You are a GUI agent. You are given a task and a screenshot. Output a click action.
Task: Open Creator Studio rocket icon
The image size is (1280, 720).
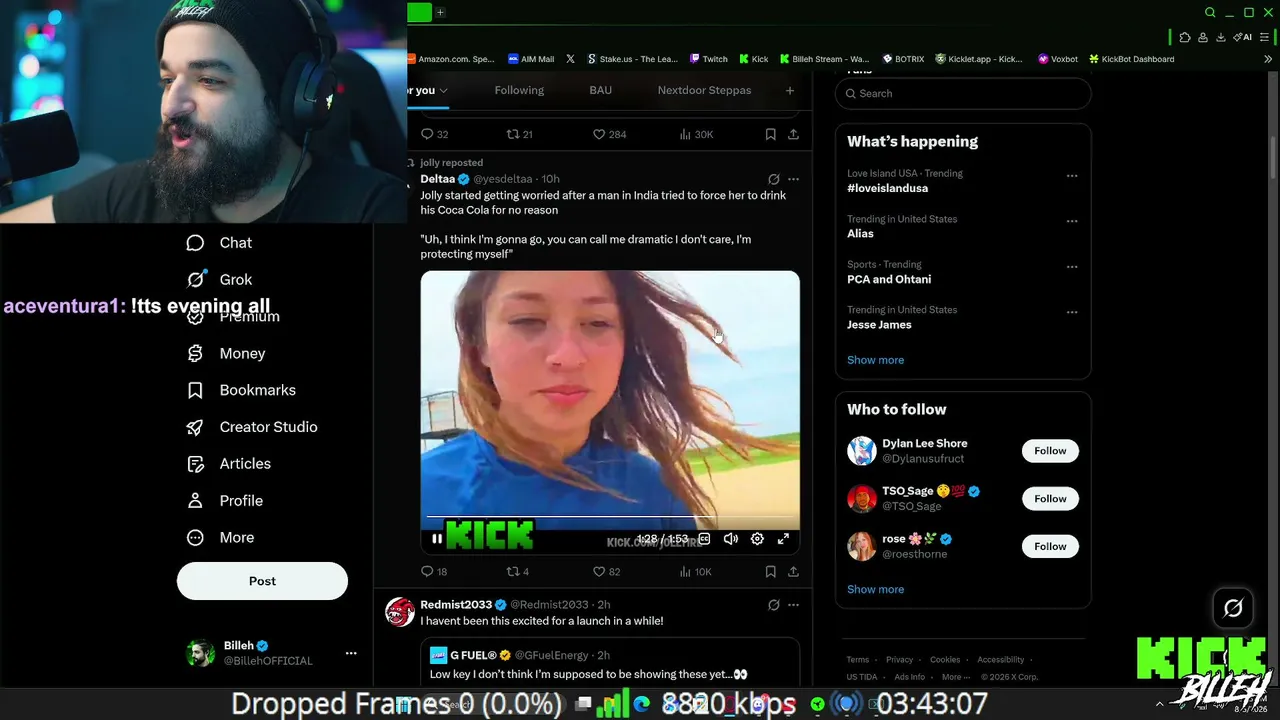[196, 427]
